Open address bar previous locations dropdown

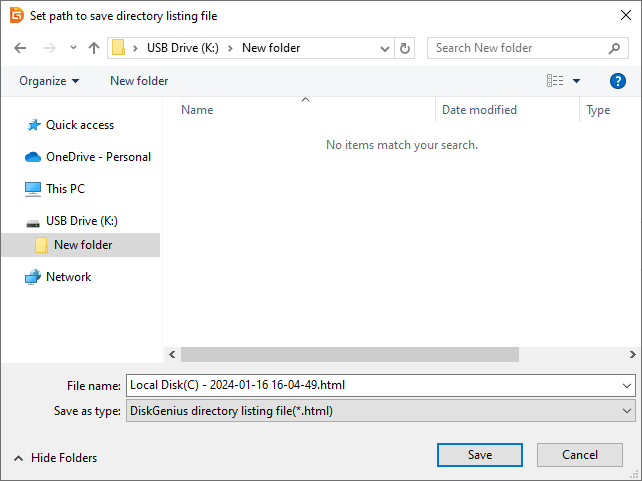pos(385,48)
